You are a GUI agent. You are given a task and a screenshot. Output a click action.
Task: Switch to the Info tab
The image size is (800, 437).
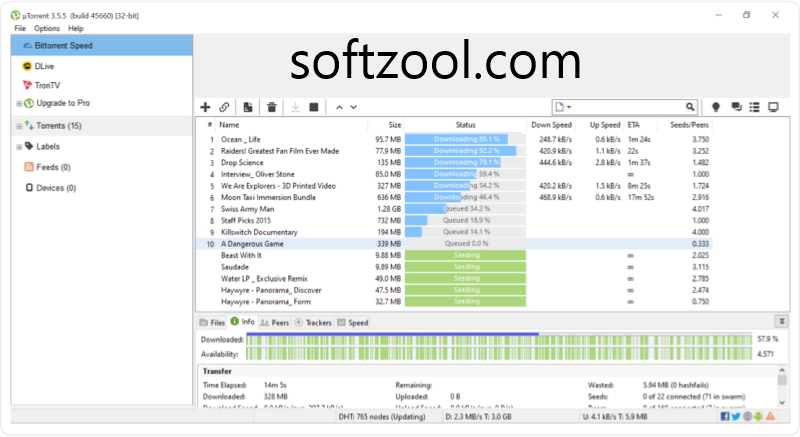[x=242, y=321]
